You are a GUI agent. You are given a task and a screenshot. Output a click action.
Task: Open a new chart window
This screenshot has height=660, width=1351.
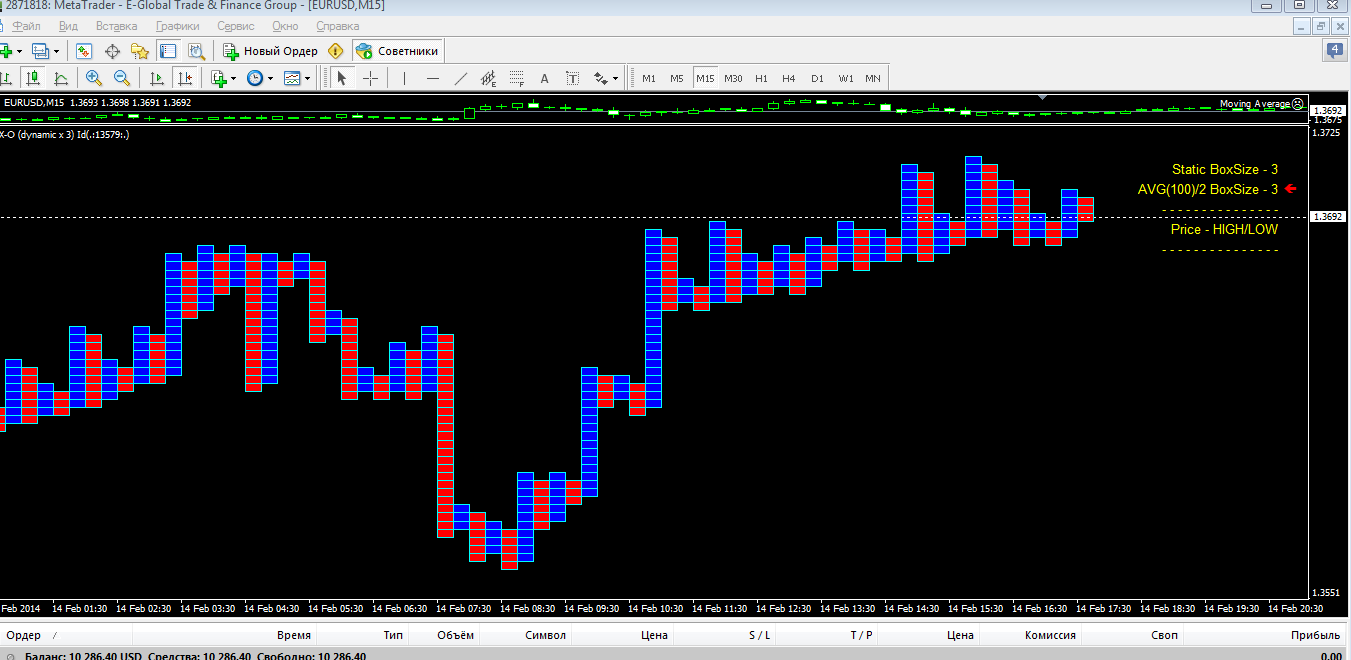click(x=8, y=51)
